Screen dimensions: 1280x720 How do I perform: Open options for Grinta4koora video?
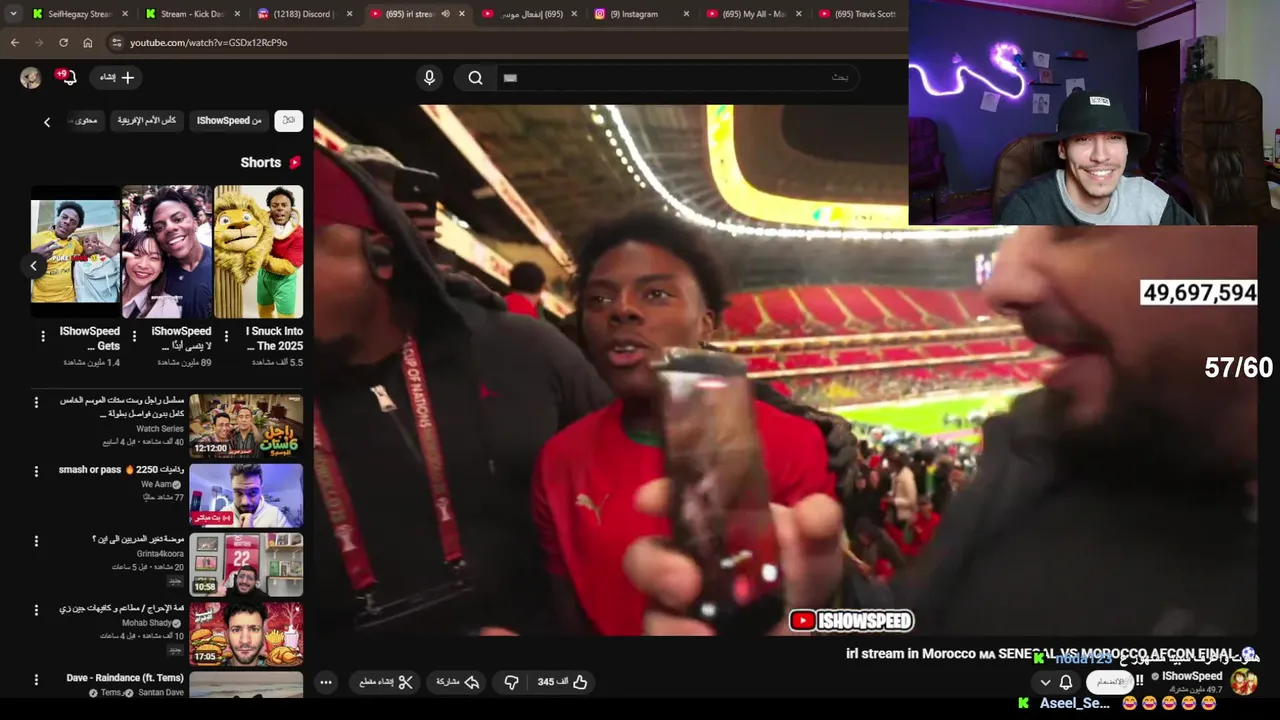coord(36,541)
